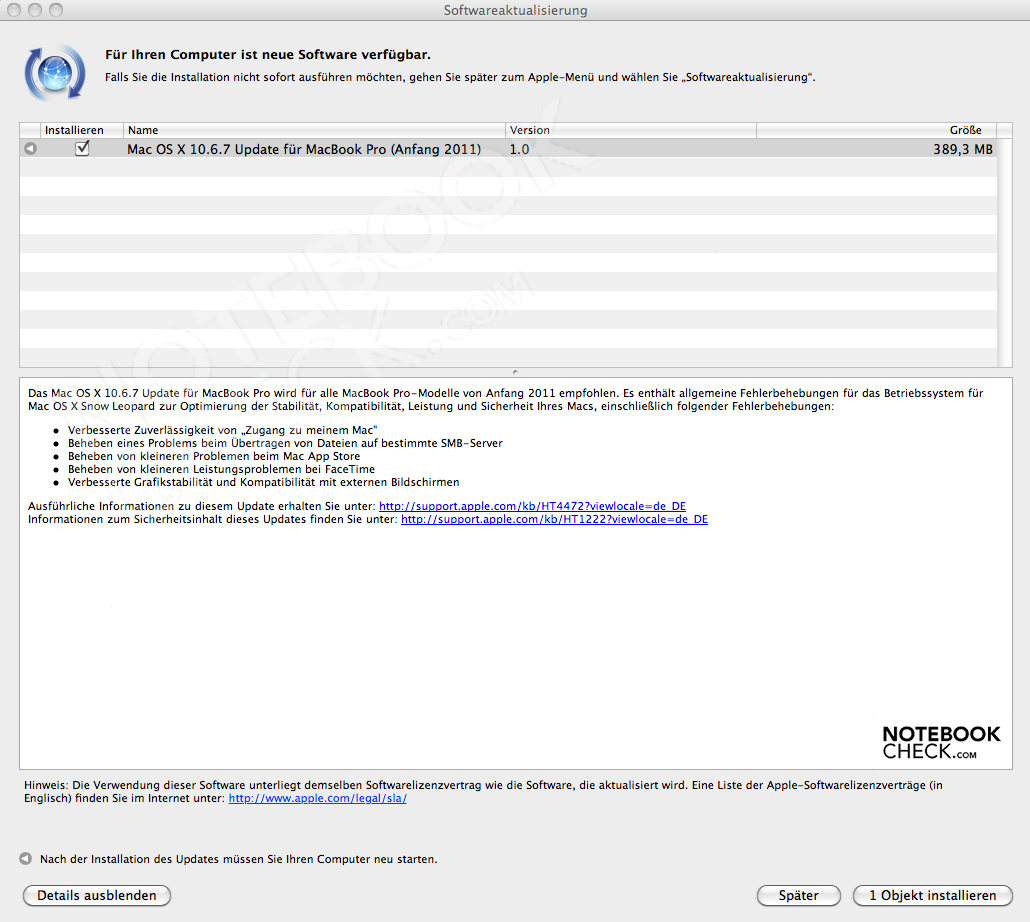1030x922 pixels.
Task: Select the Mac OS X 10.6.7 Update row name
Action: 304,149
